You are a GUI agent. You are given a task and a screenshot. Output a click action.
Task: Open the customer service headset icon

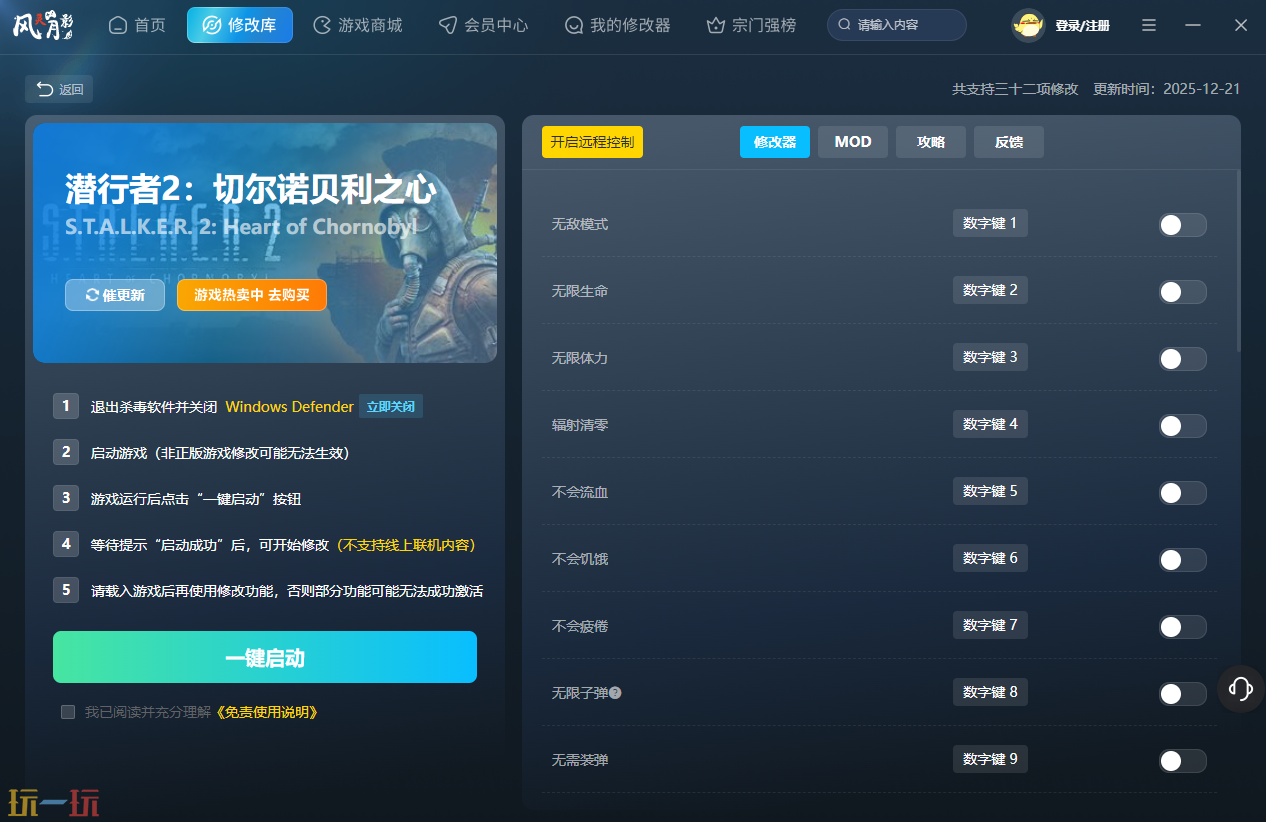1241,688
